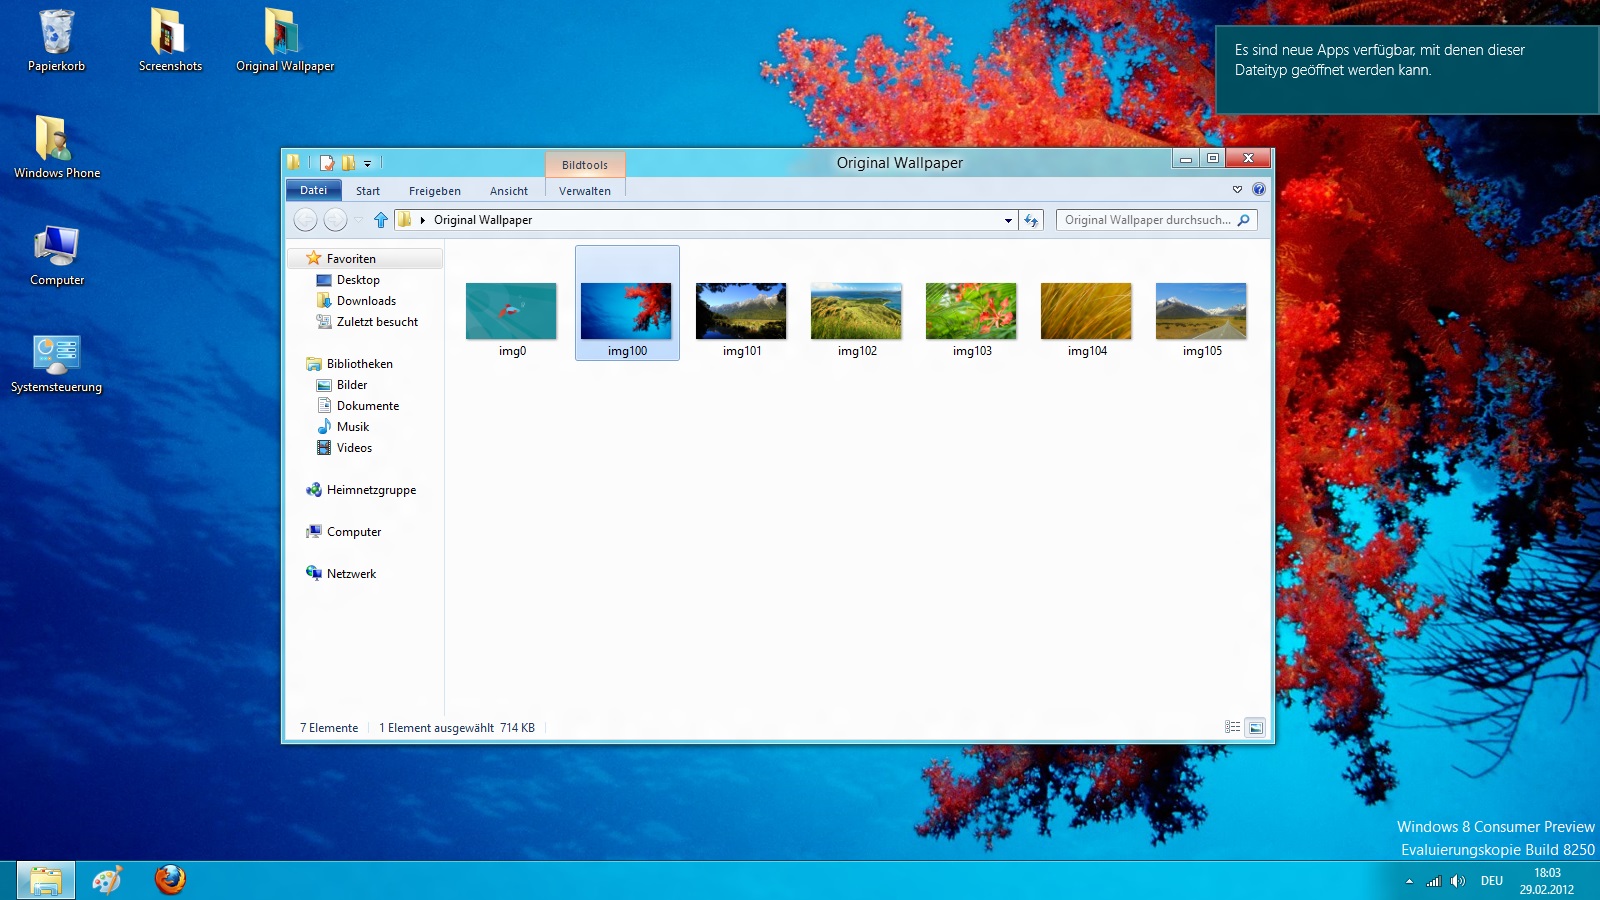Open the taskbar clock and date
Image resolution: width=1600 pixels, height=900 pixels.
pos(1547,881)
